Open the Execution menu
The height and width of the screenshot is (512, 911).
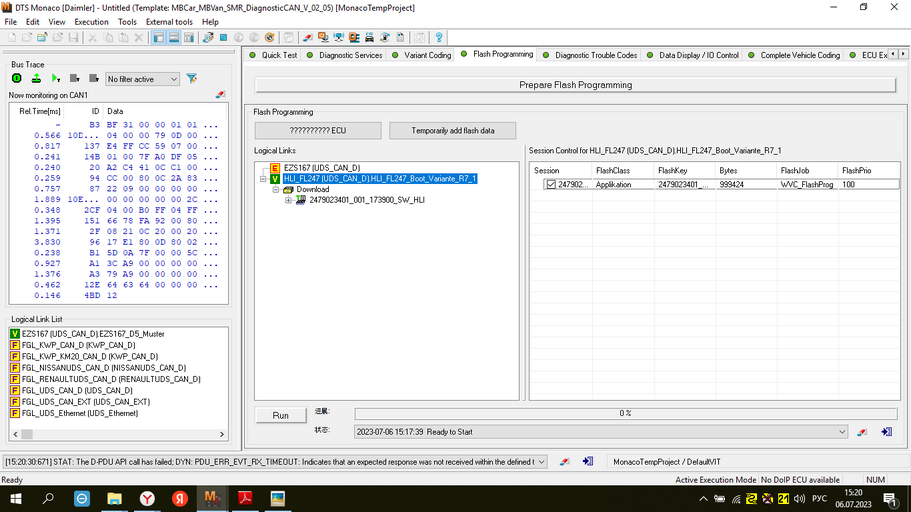[91, 22]
